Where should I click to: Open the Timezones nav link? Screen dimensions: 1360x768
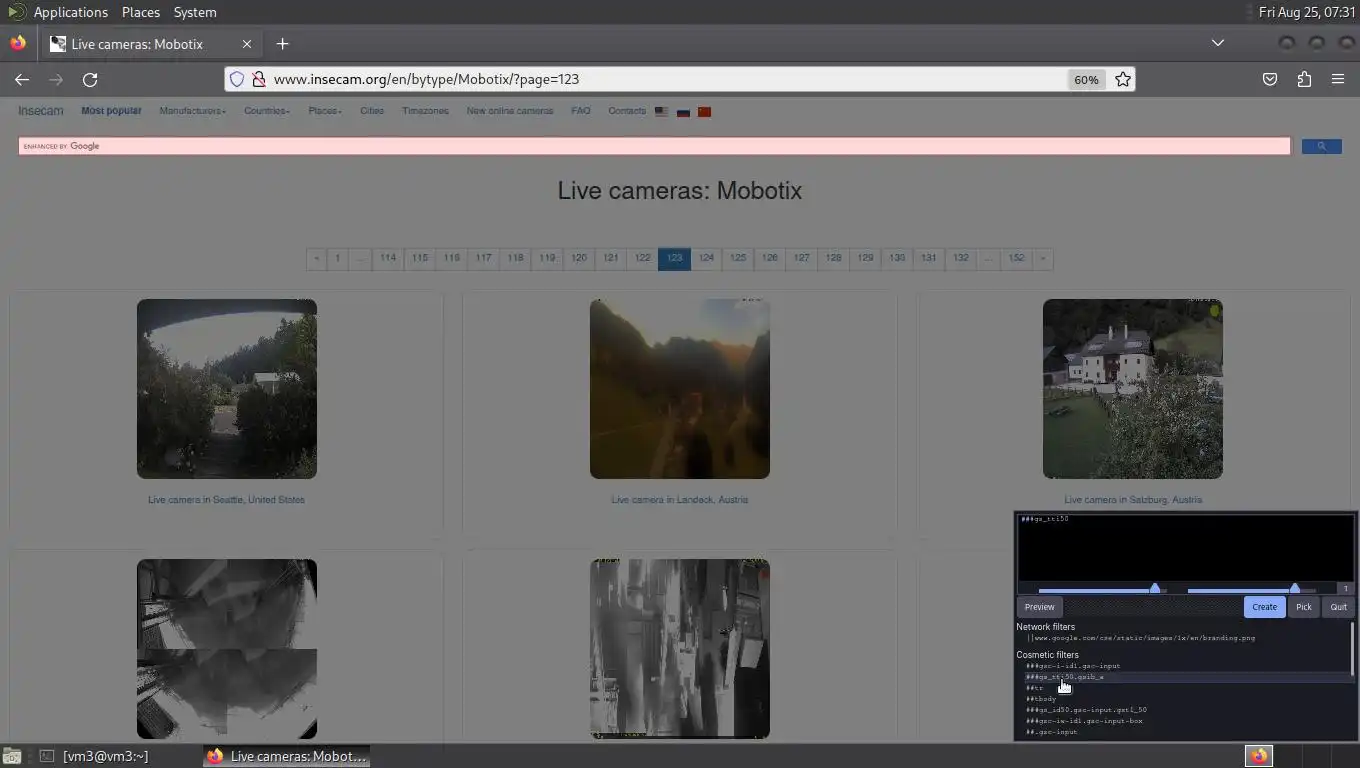[x=425, y=111]
